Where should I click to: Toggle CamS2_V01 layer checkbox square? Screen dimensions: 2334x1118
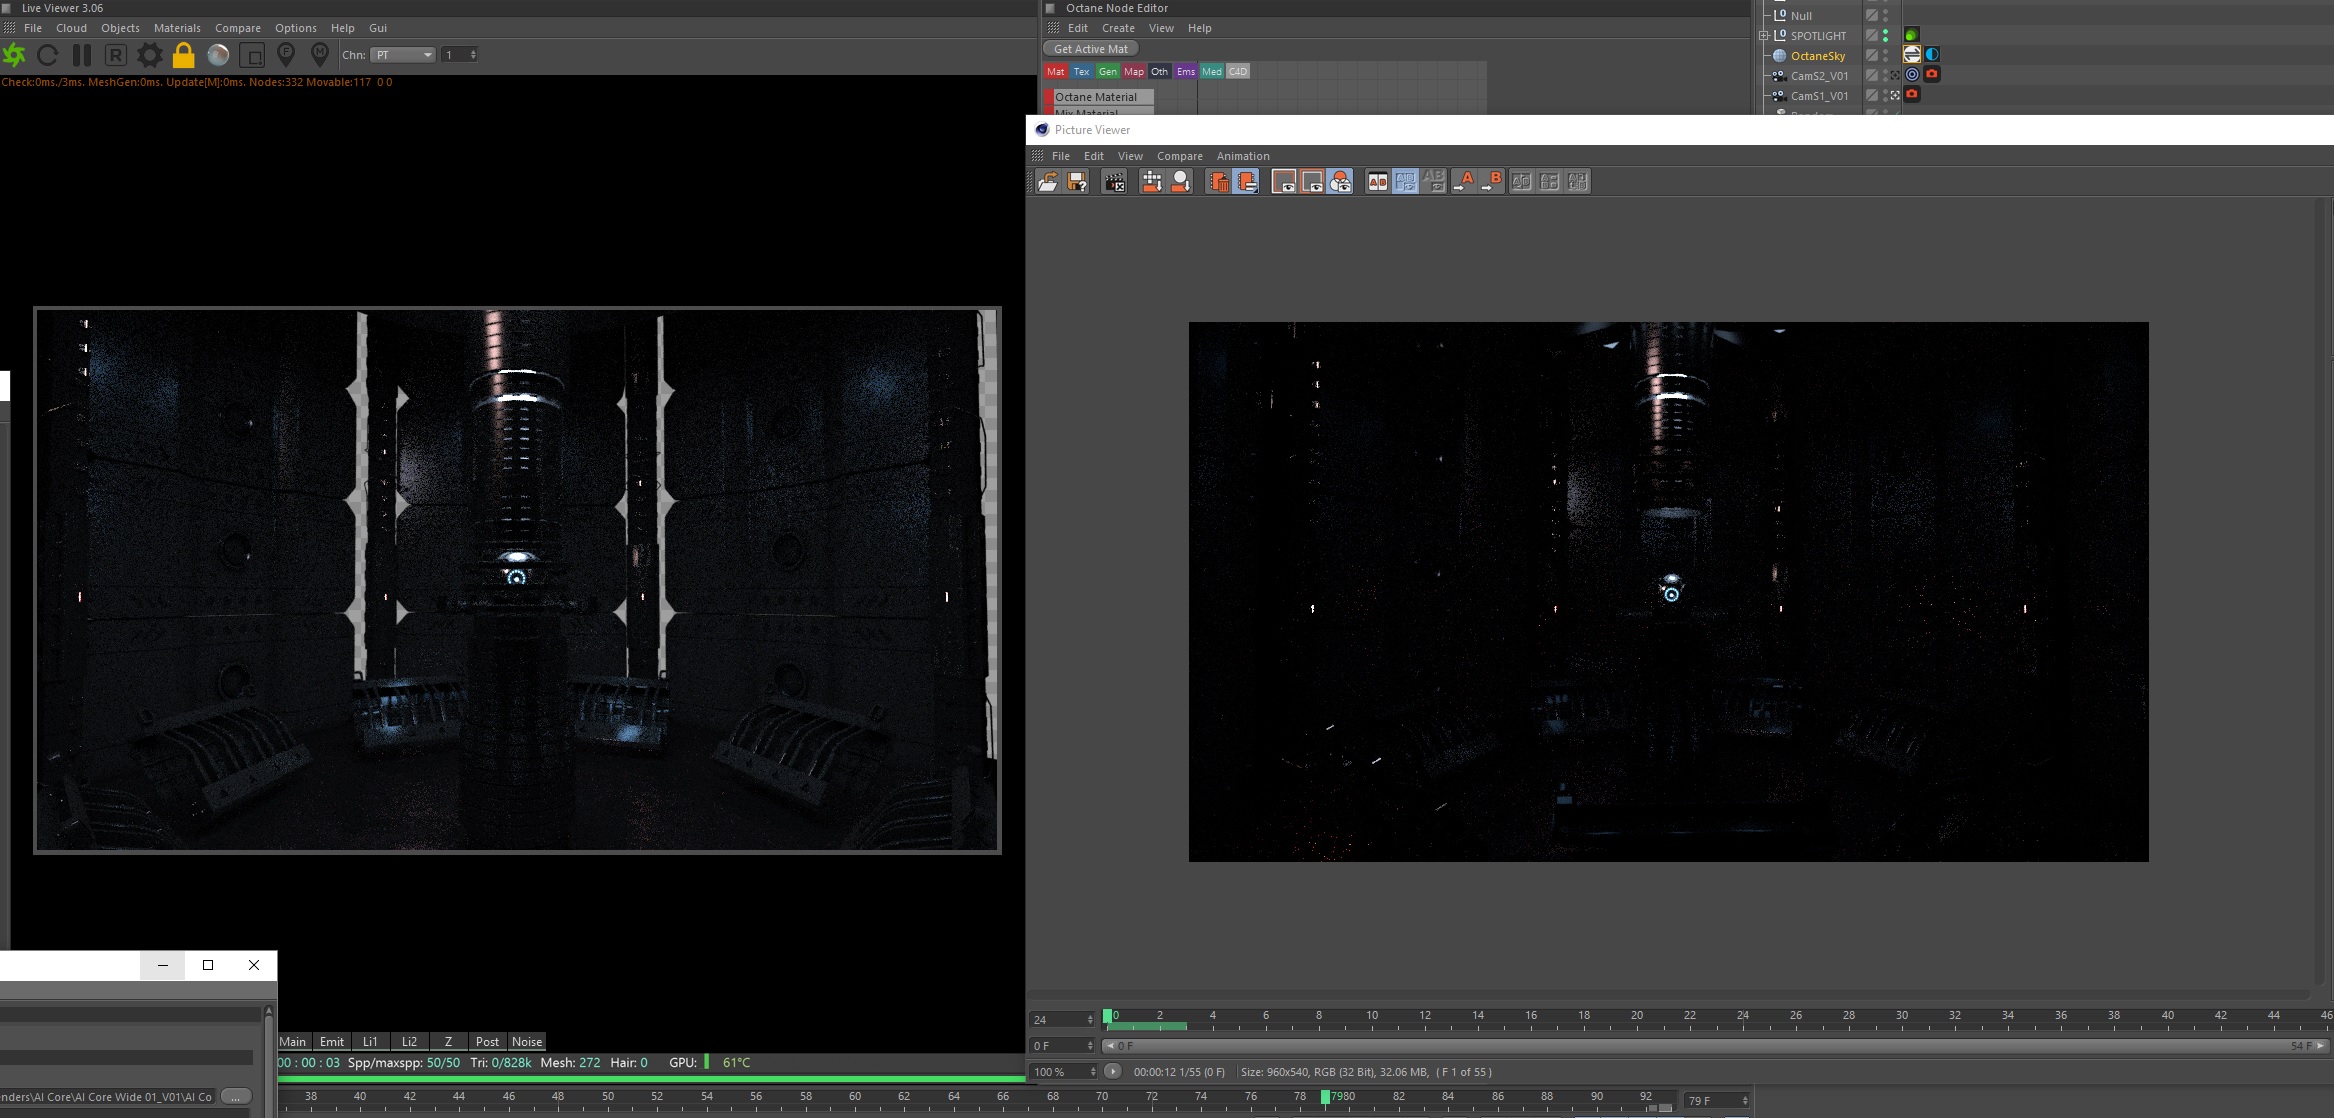pyautogui.click(x=1872, y=75)
